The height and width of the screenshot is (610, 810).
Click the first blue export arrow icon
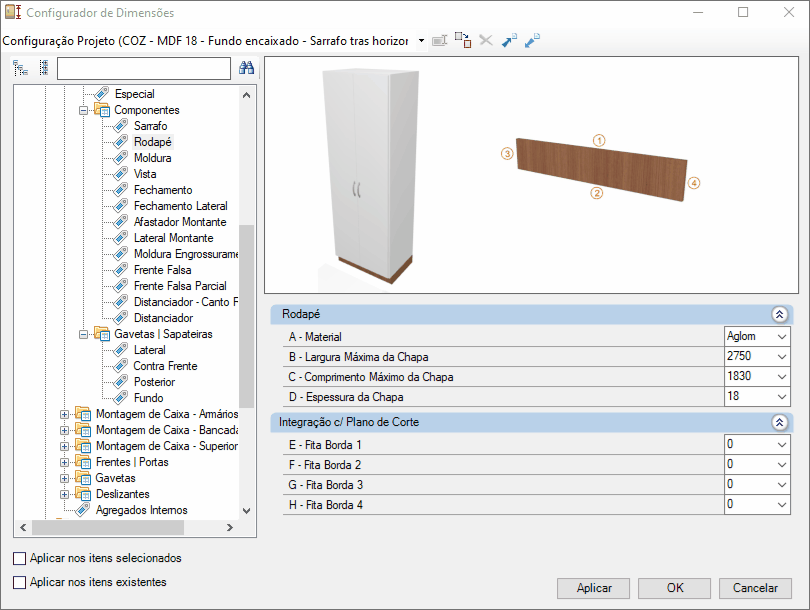coord(509,40)
